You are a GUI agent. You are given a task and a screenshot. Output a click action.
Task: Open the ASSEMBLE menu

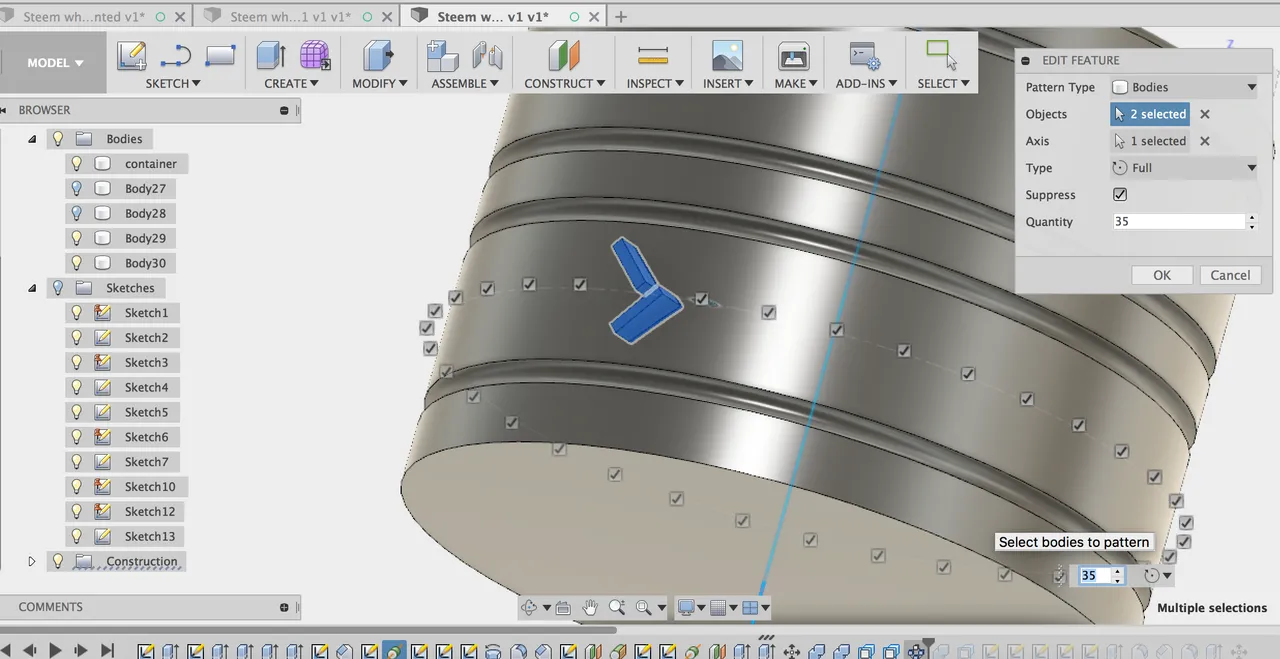click(465, 83)
